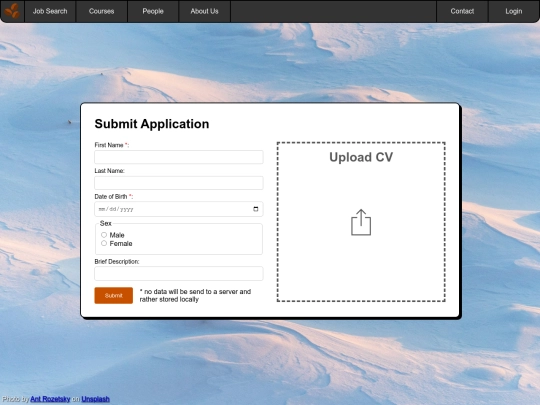Select the Male radio button
The width and height of the screenshot is (540, 405).
coord(104,235)
